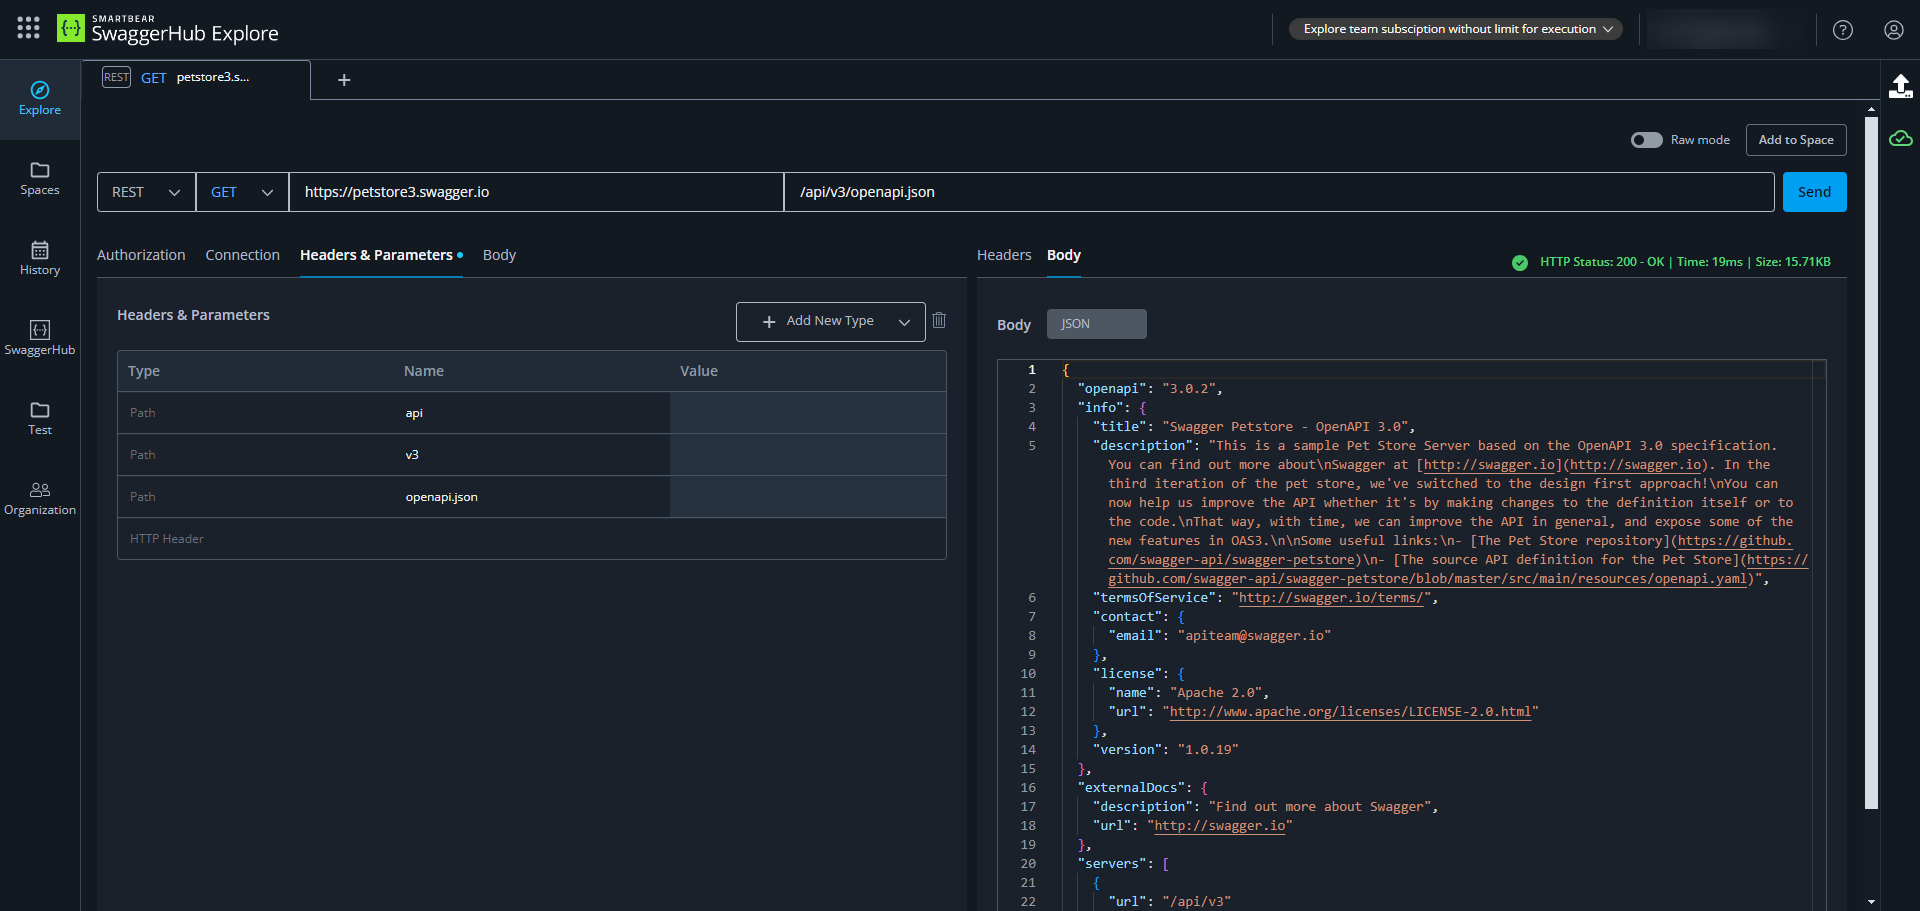Switch to the Authorization tab
The width and height of the screenshot is (1920, 911).
(x=140, y=255)
